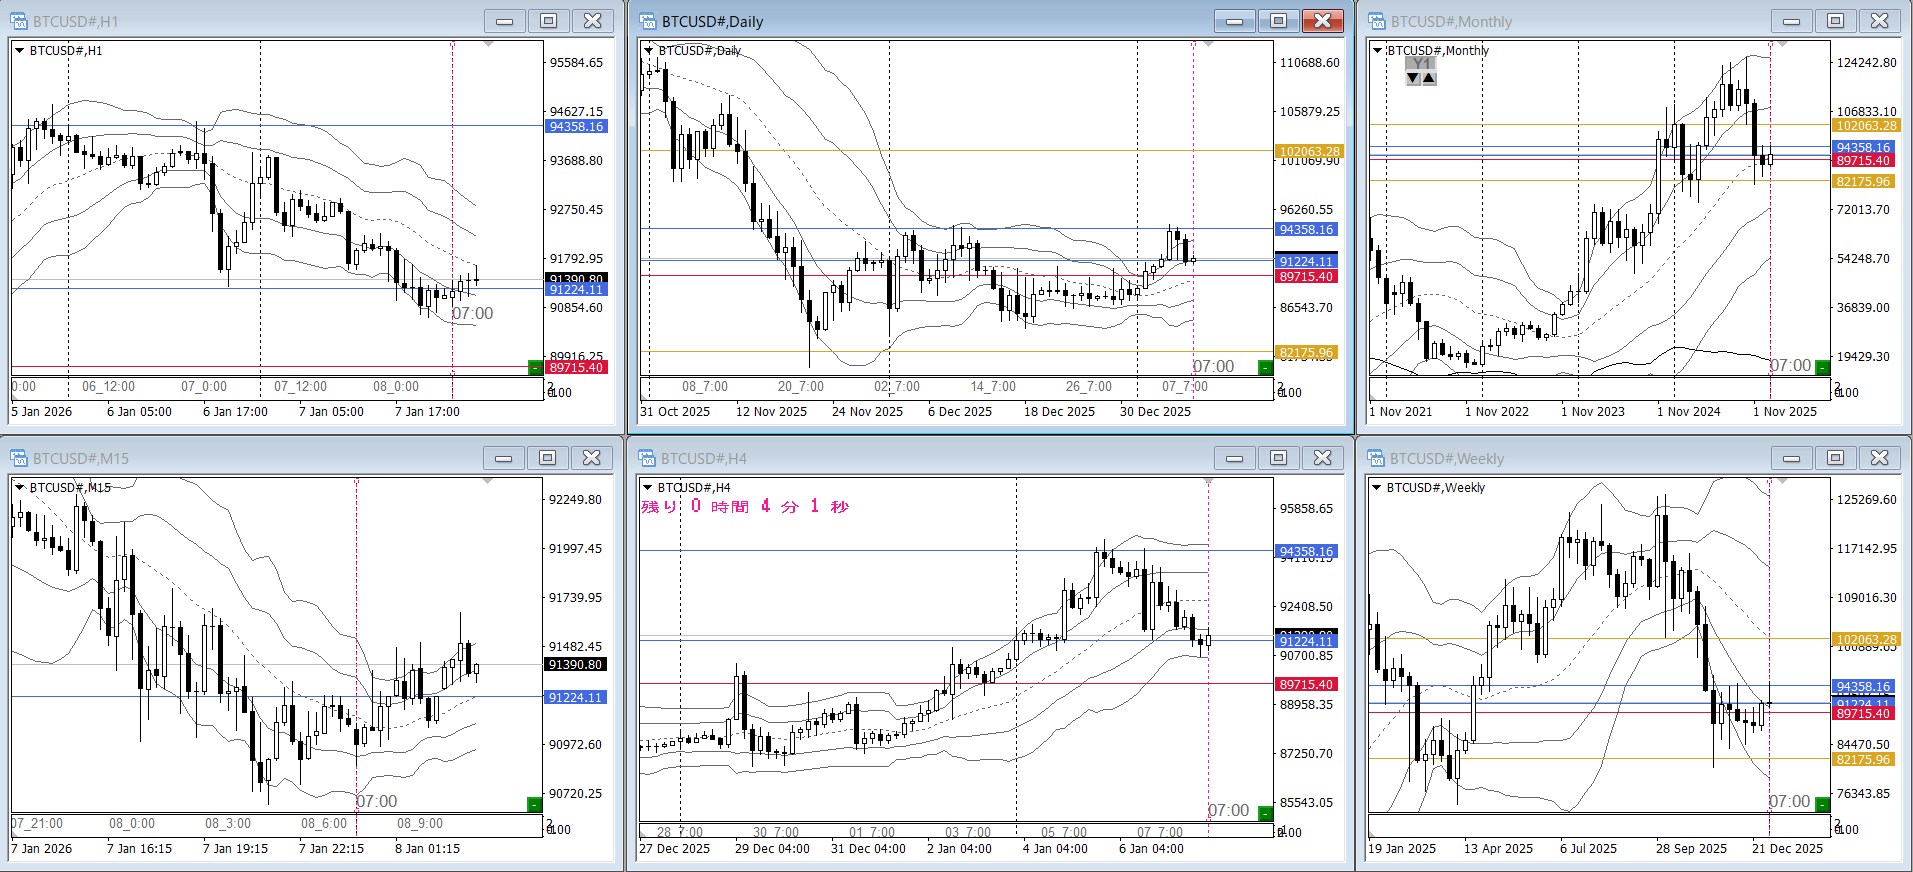Click the chart icon in BTCUSD#,H4 title bar
The height and width of the screenshot is (872, 1913).
[648, 458]
